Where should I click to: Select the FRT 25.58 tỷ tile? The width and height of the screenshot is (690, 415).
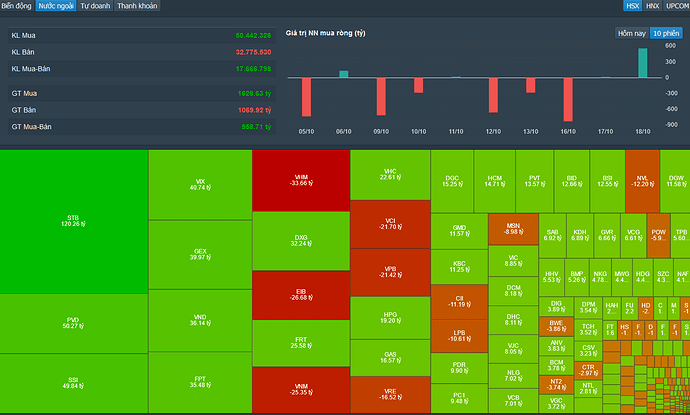pos(301,343)
